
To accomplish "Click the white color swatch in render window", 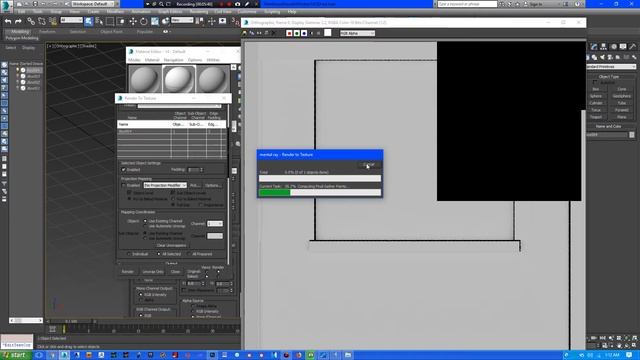I will tap(327, 33).
